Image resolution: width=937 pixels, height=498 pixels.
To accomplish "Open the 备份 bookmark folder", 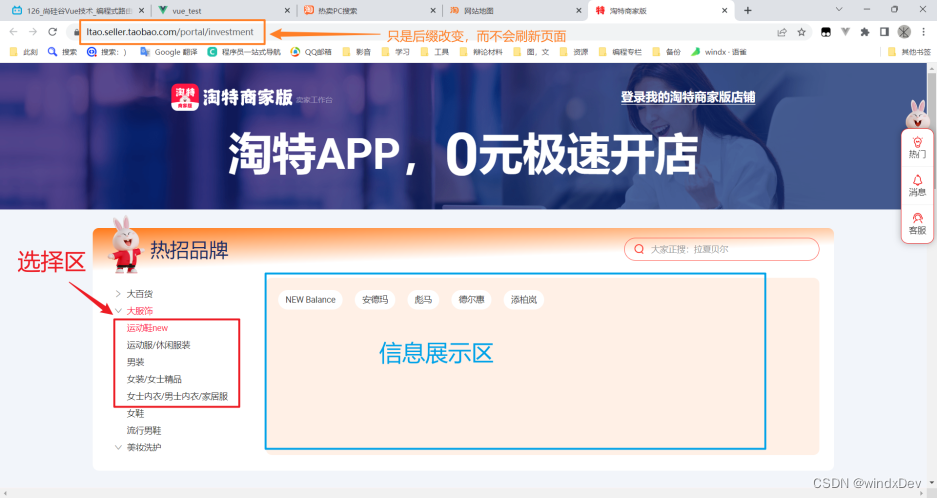I will [666, 52].
